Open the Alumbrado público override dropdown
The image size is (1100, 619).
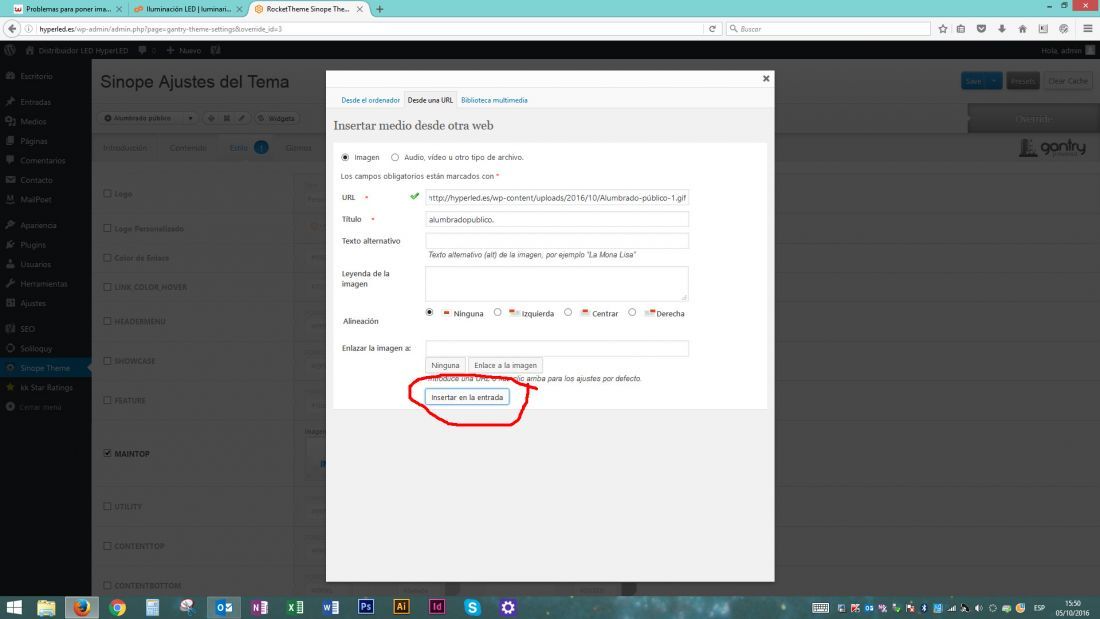148,119
